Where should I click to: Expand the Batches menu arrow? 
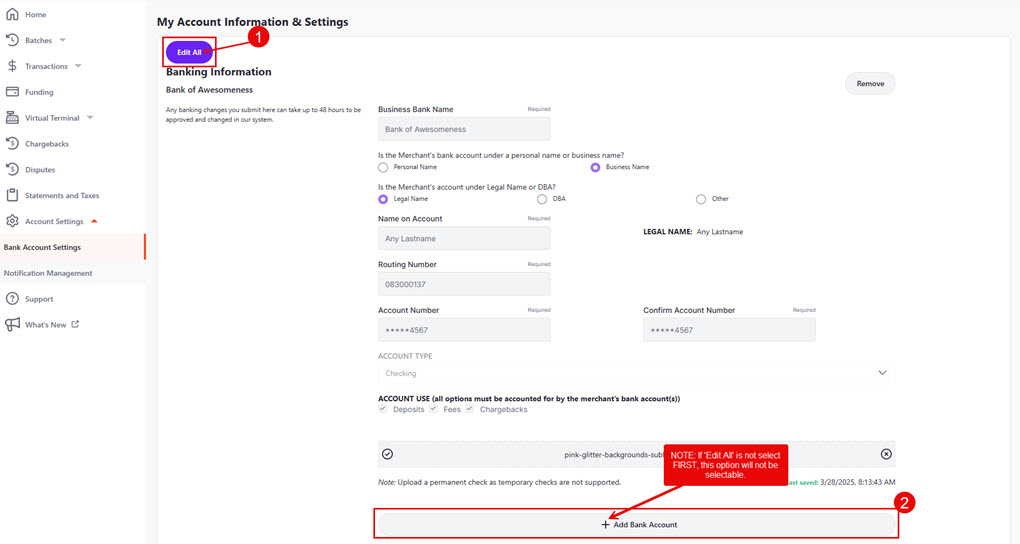62,41
